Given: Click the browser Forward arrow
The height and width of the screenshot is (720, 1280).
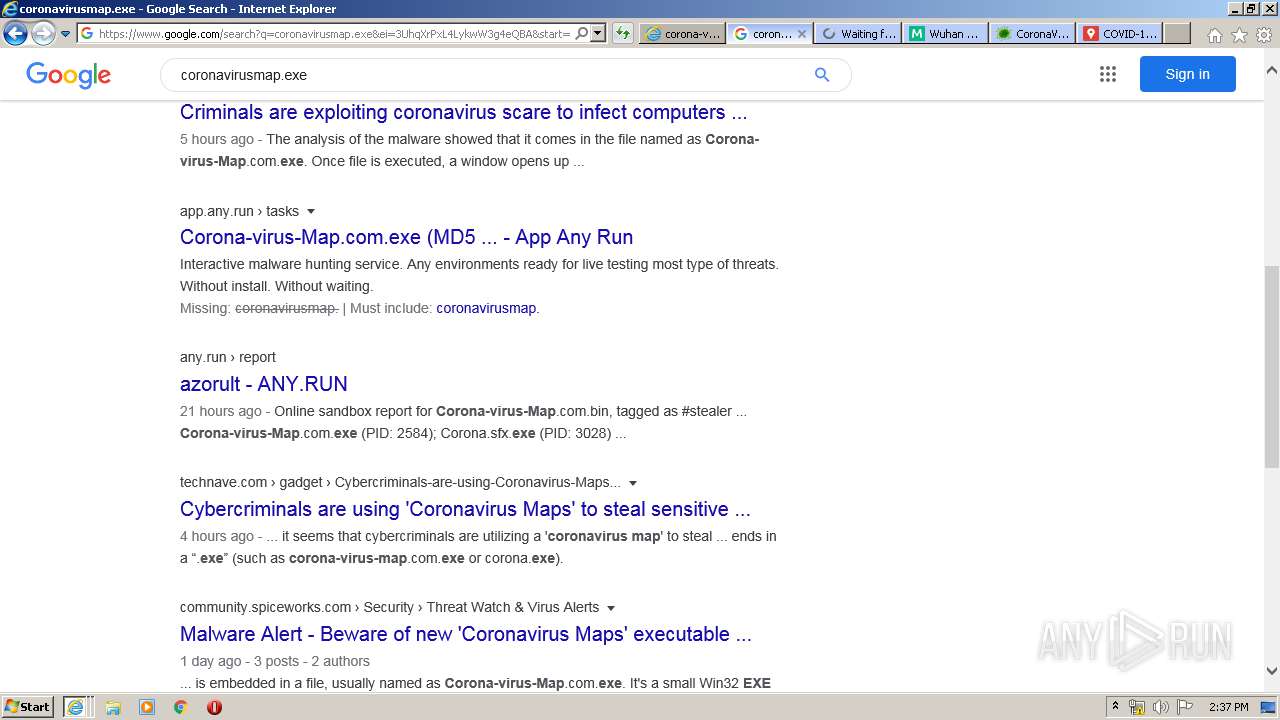Looking at the screenshot, I should point(43,33).
